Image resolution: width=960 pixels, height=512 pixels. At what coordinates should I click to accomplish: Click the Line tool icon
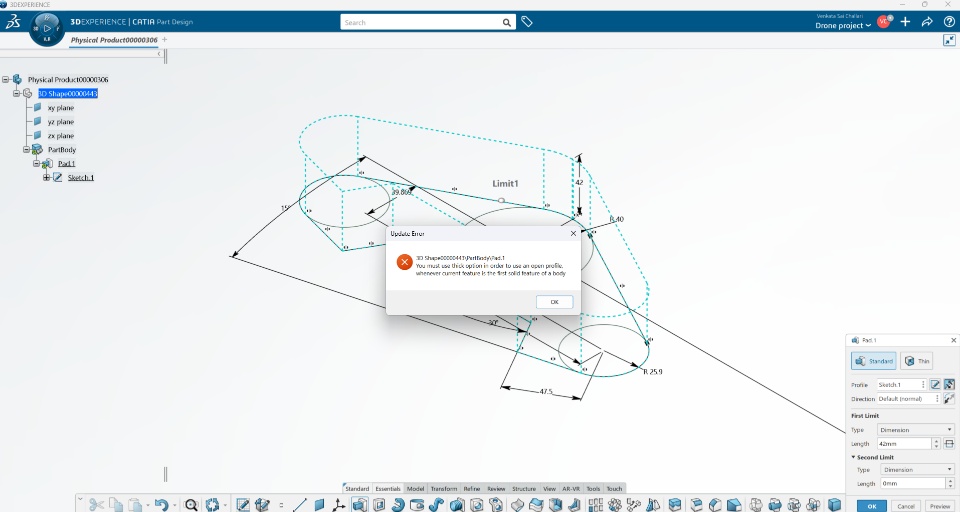click(299, 505)
